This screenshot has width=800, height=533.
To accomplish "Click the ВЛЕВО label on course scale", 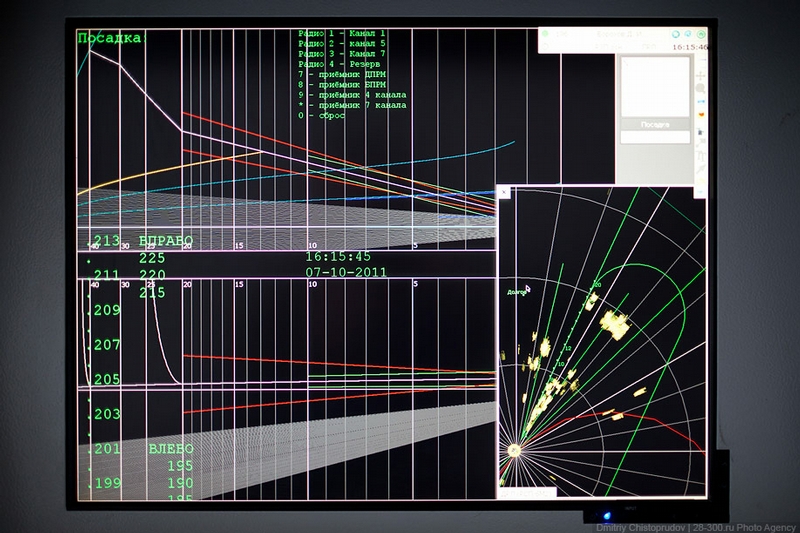I will (171, 449).
